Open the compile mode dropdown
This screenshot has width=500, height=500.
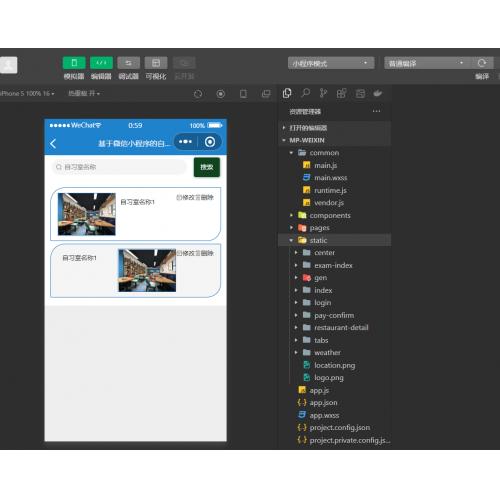click(427, 63)
